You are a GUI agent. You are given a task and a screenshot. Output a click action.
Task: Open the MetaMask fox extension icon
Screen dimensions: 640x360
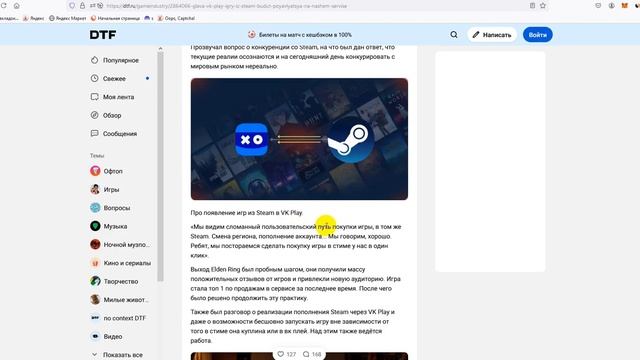tap(624, 6)
